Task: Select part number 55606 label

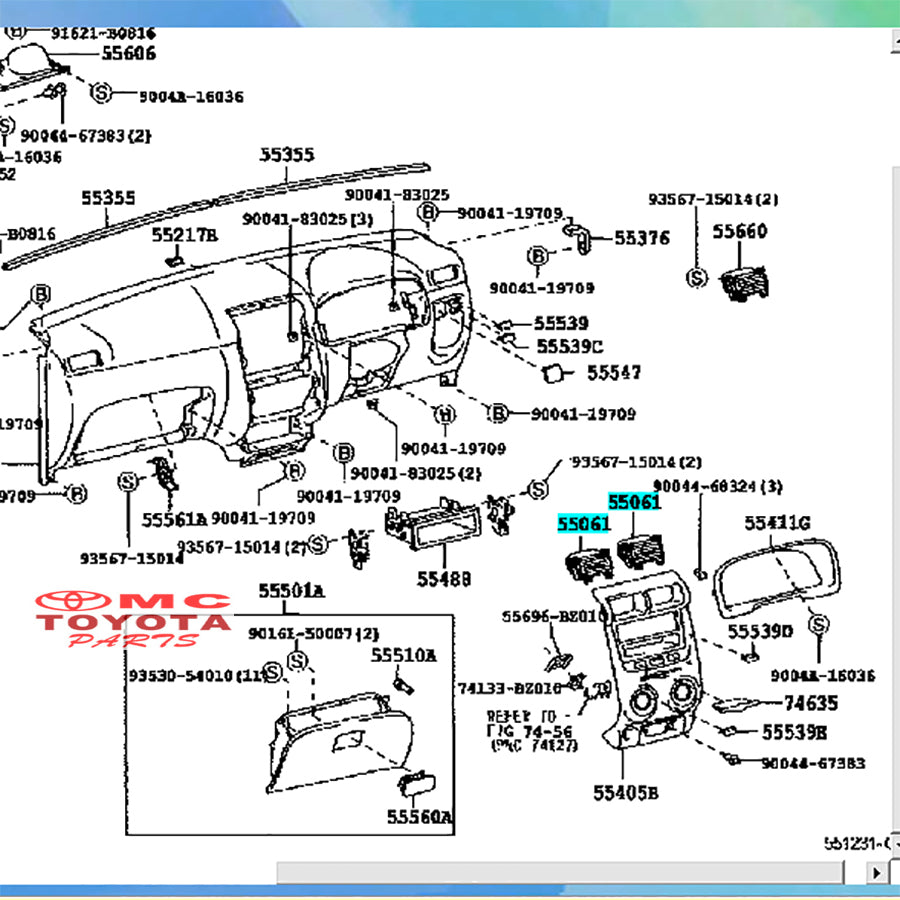Action: (129, 53)
